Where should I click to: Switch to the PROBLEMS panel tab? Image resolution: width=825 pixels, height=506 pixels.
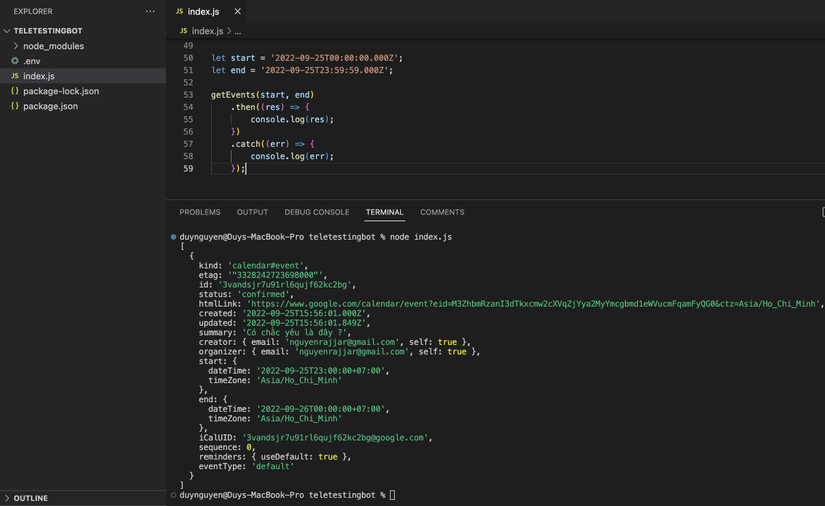200,212
